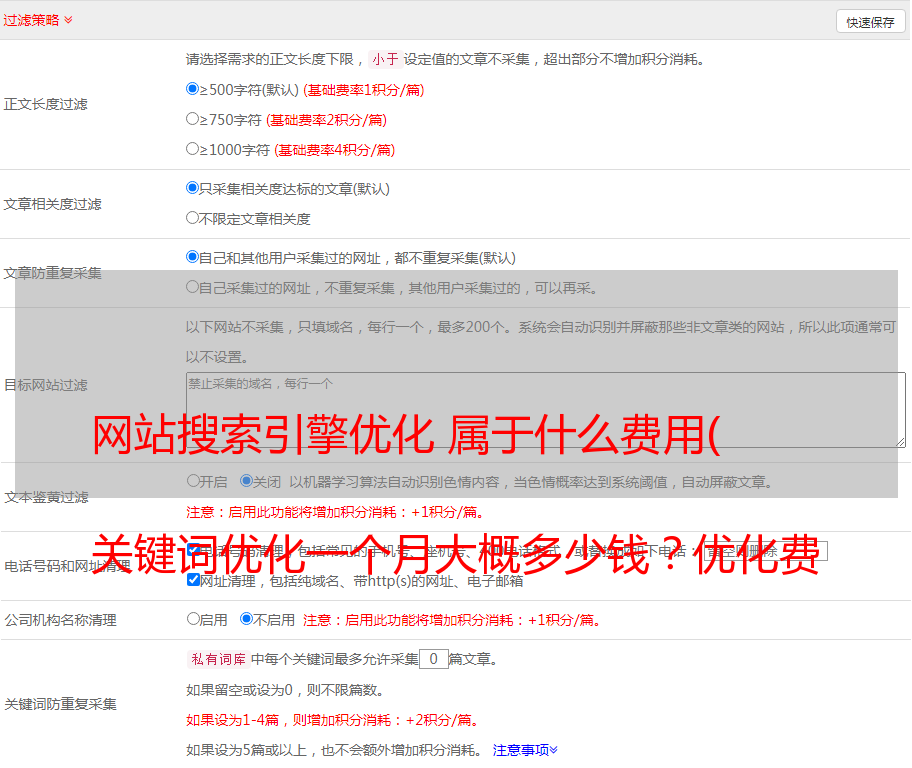Choose 不限定文章相关度 option
This screenshot has height=768, width=912.
click(193, 218)
